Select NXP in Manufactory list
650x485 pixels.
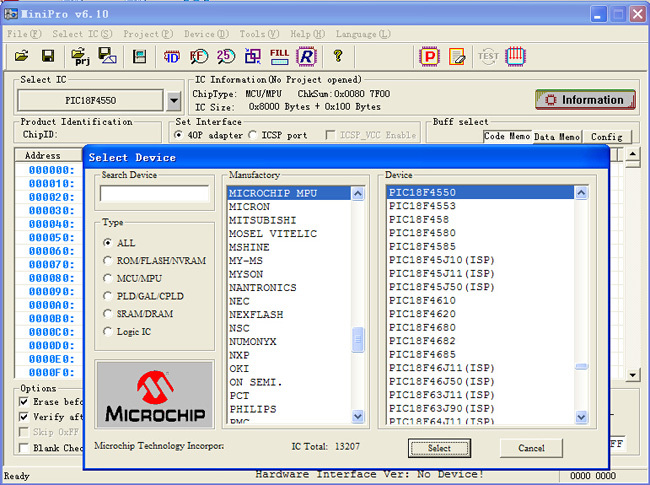tap(289, 355)
